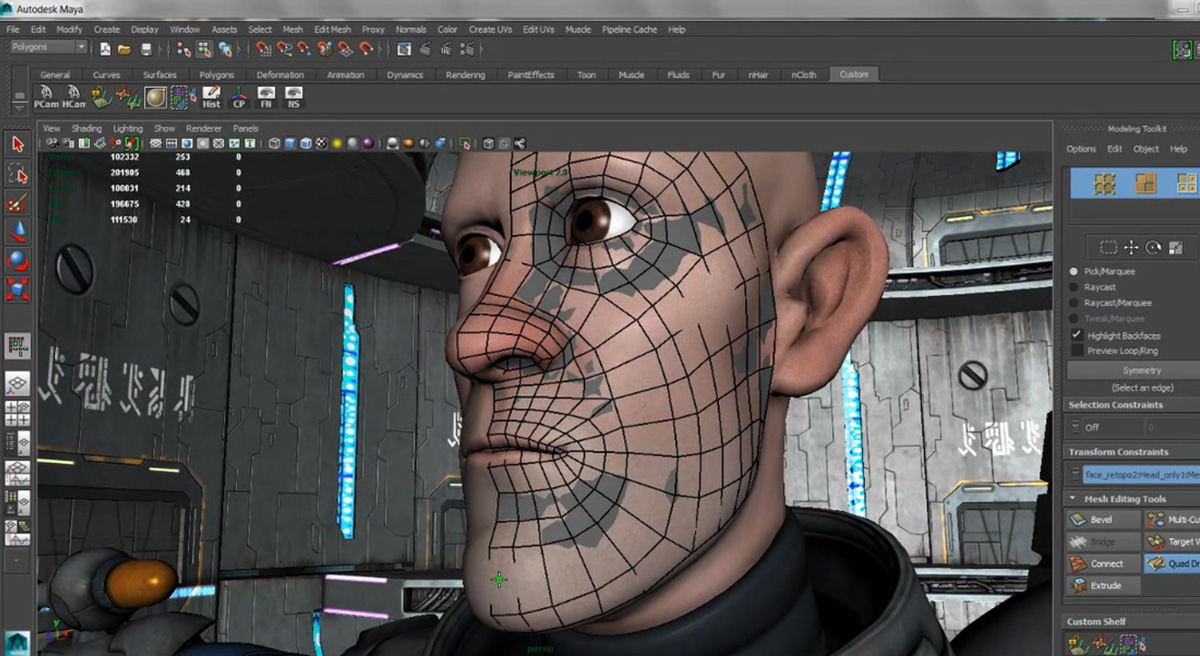The height and width of the screenshot is (656, 1200).
Task: Switch to the Custom shelf tab
Action: click(x=854, y=73)
